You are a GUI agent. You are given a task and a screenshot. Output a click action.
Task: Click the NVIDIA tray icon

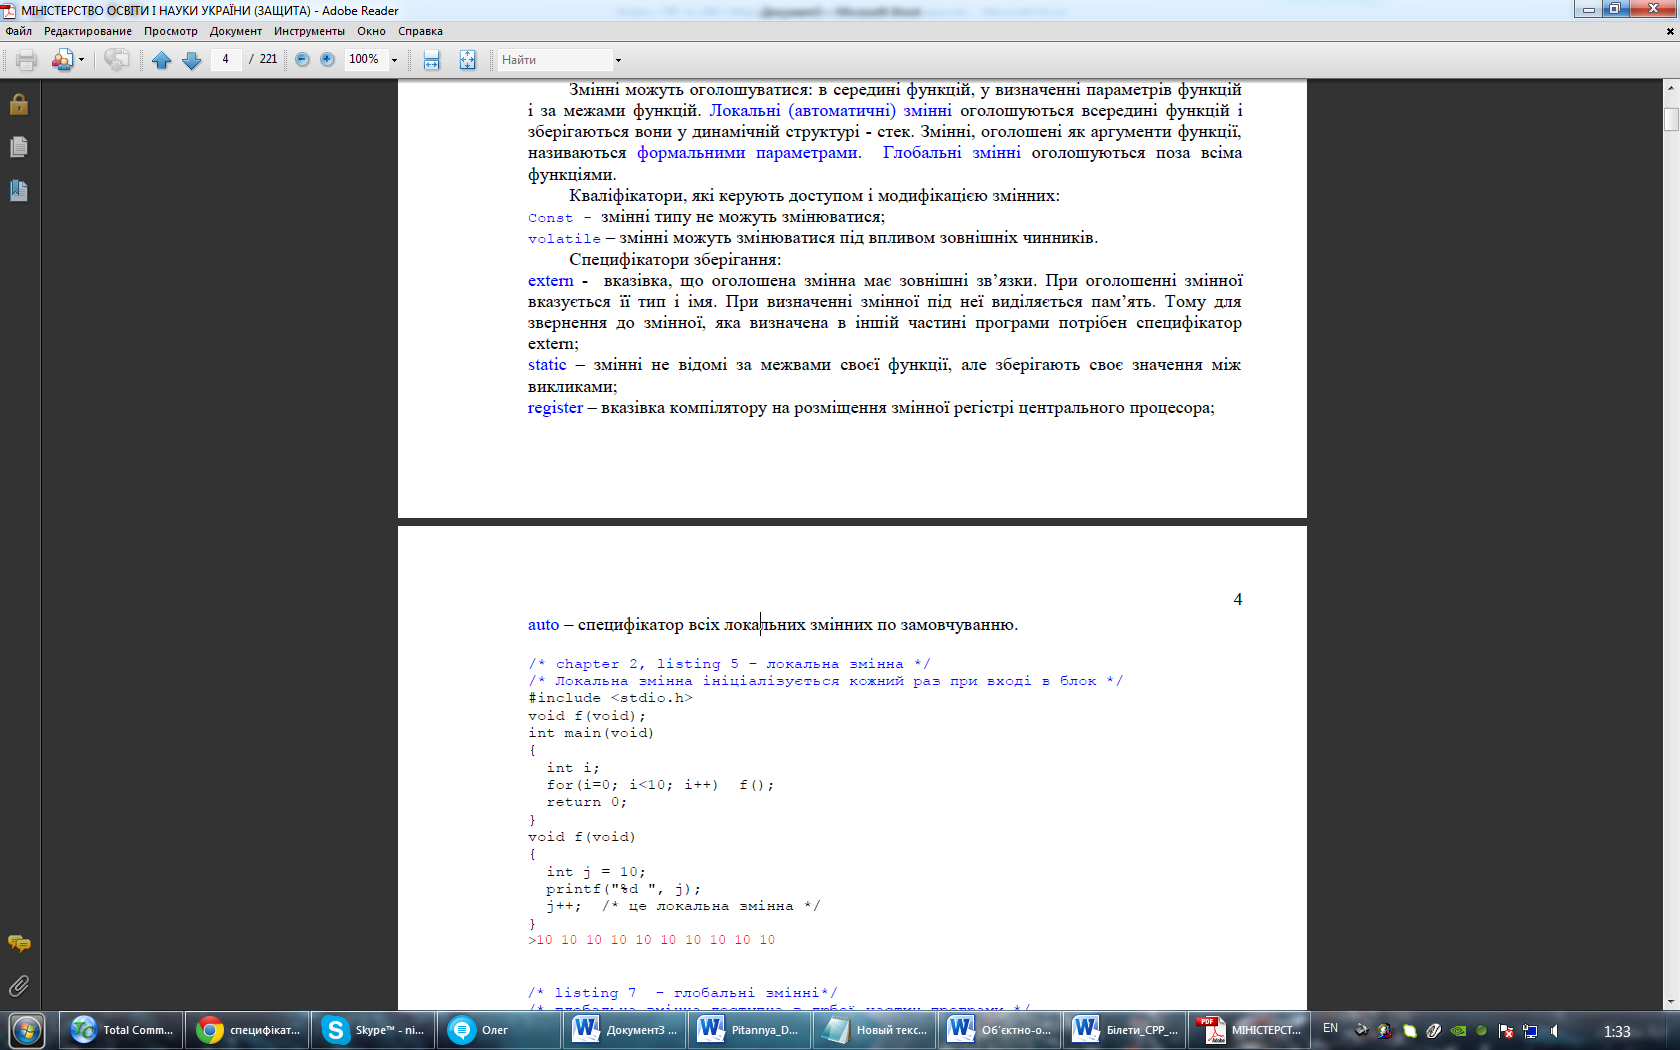[x=1458, y=1031]
